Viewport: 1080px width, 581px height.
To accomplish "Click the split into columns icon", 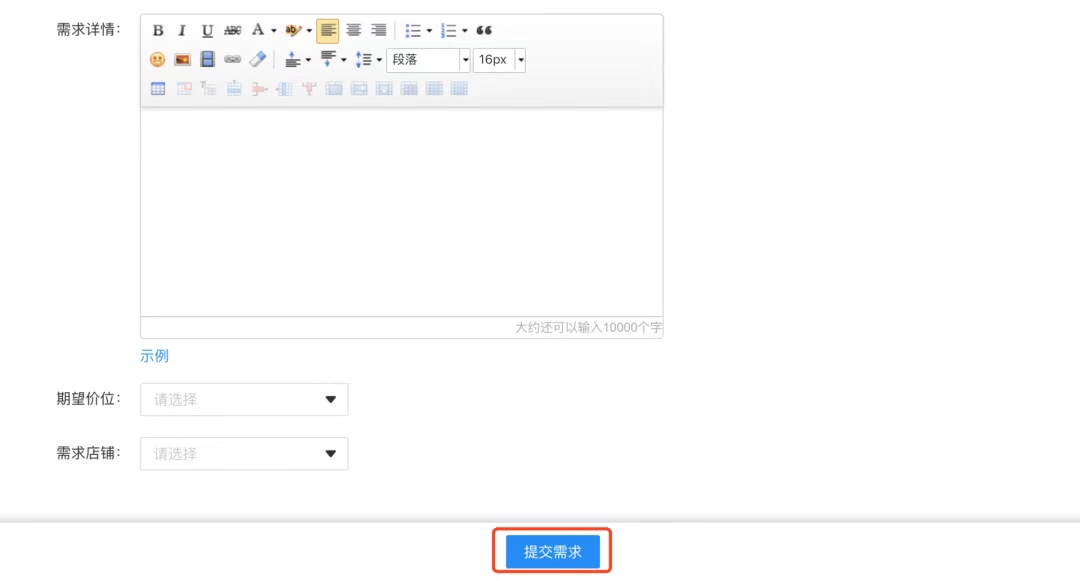I will pyautogui.click(x=459, y=89).
